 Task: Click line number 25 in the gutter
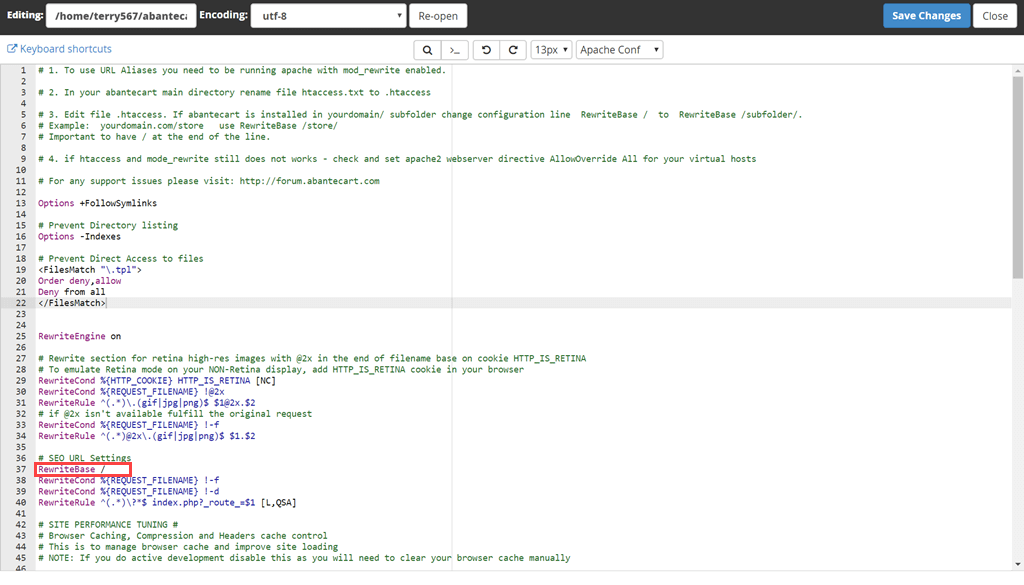click(21, 336)
